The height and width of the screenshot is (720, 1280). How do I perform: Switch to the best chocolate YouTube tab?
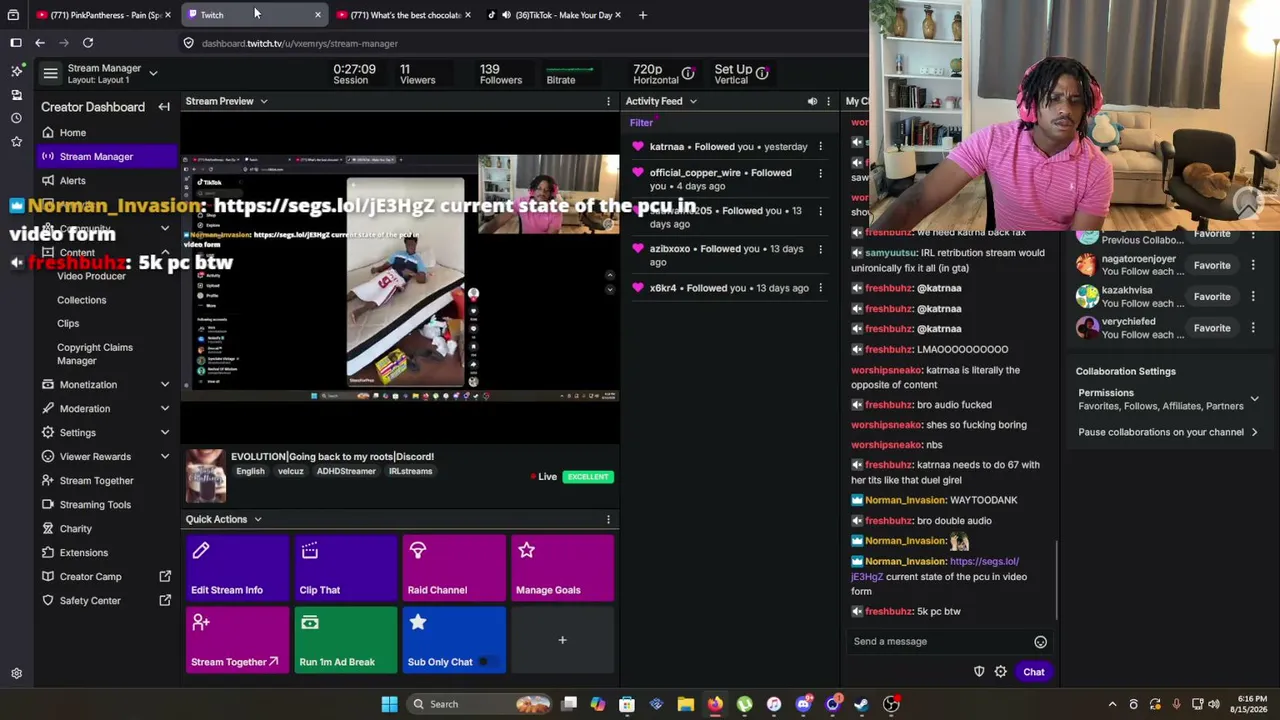402,15
